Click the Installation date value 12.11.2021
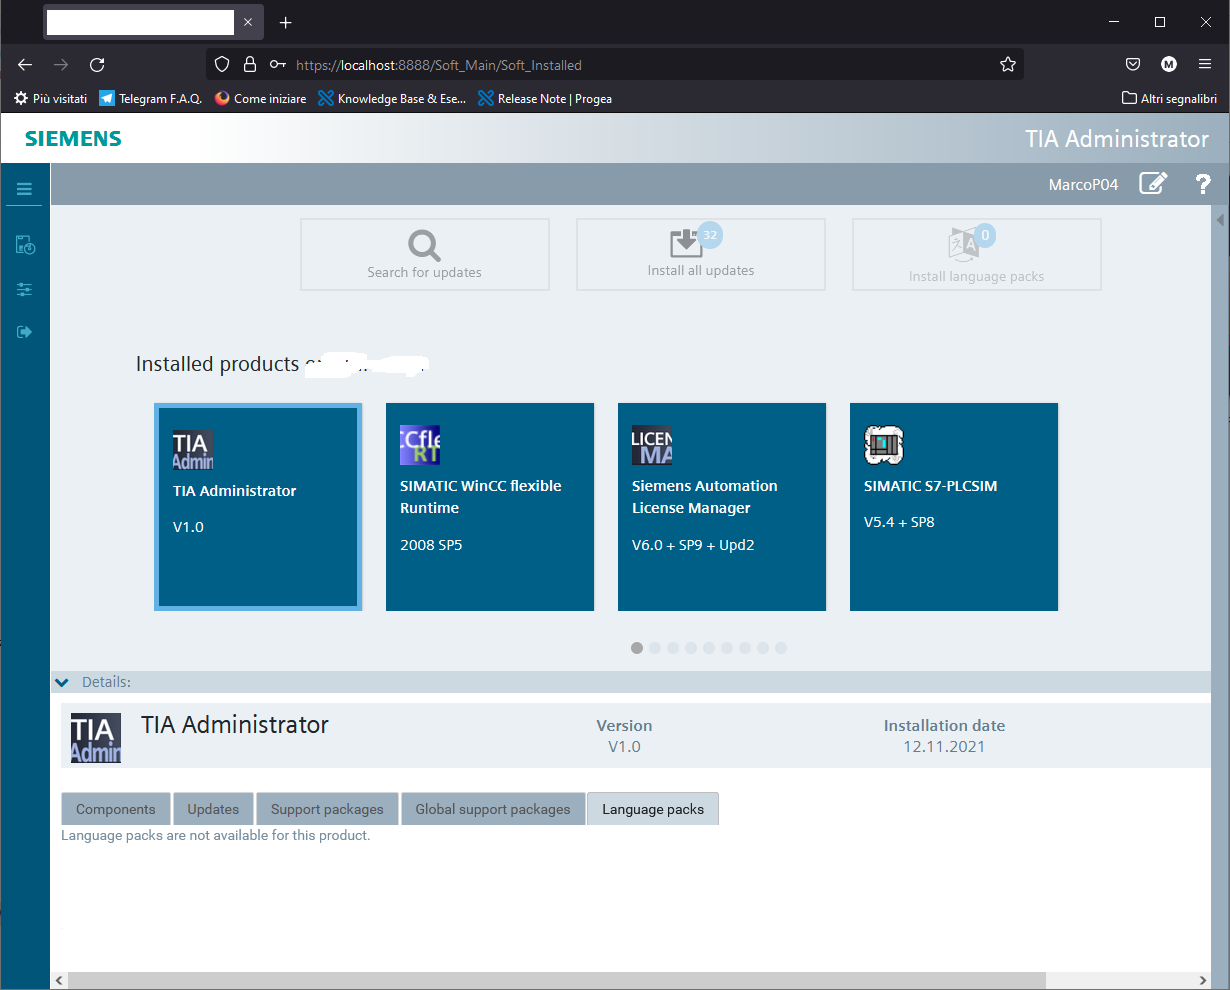Image resolution: width=1230 pixels, height=990 pixels. 944,747
